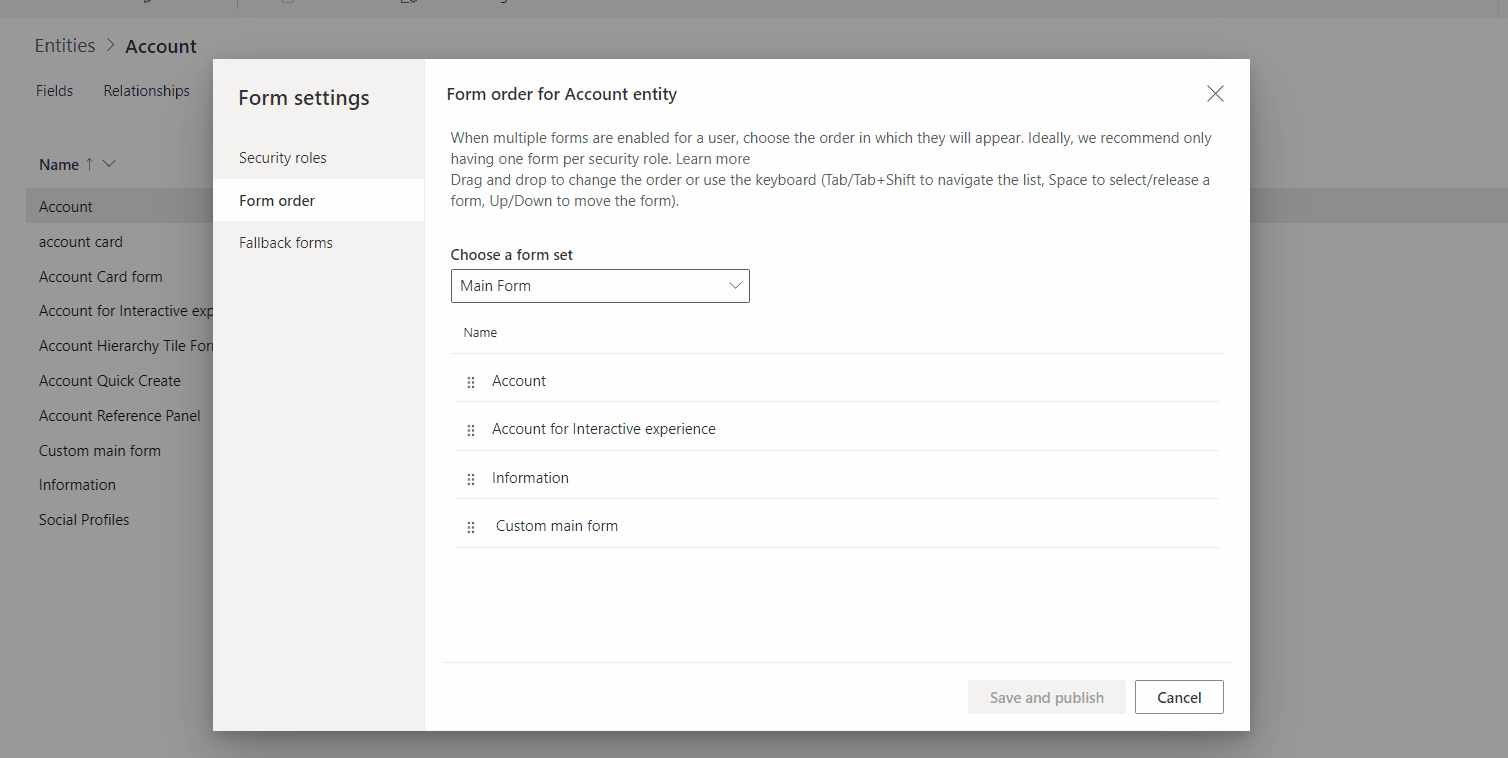Grab the drag dots next to Information

(x=471, y=478)
